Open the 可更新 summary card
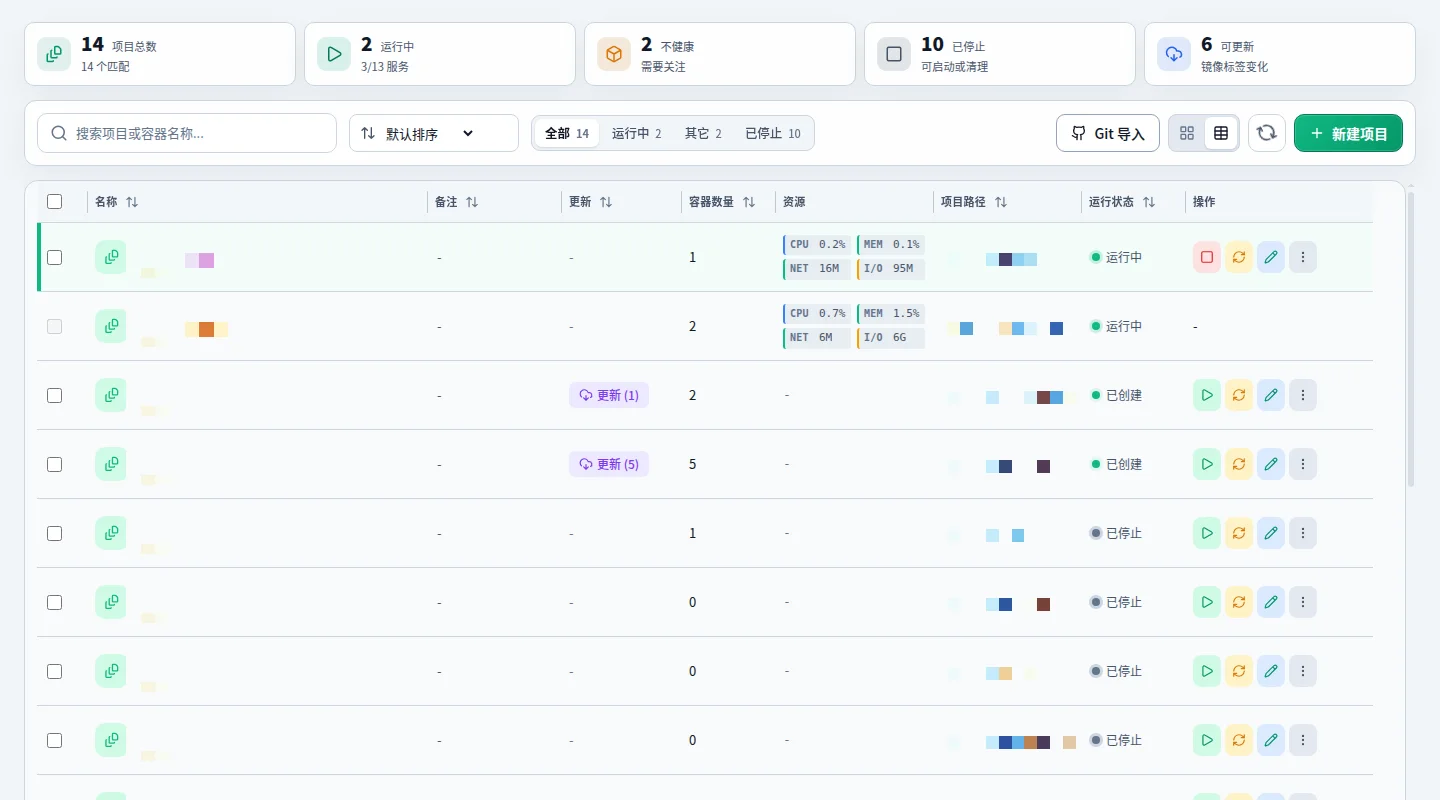Screen dimensions: 1440x800 click(1280, 54)
